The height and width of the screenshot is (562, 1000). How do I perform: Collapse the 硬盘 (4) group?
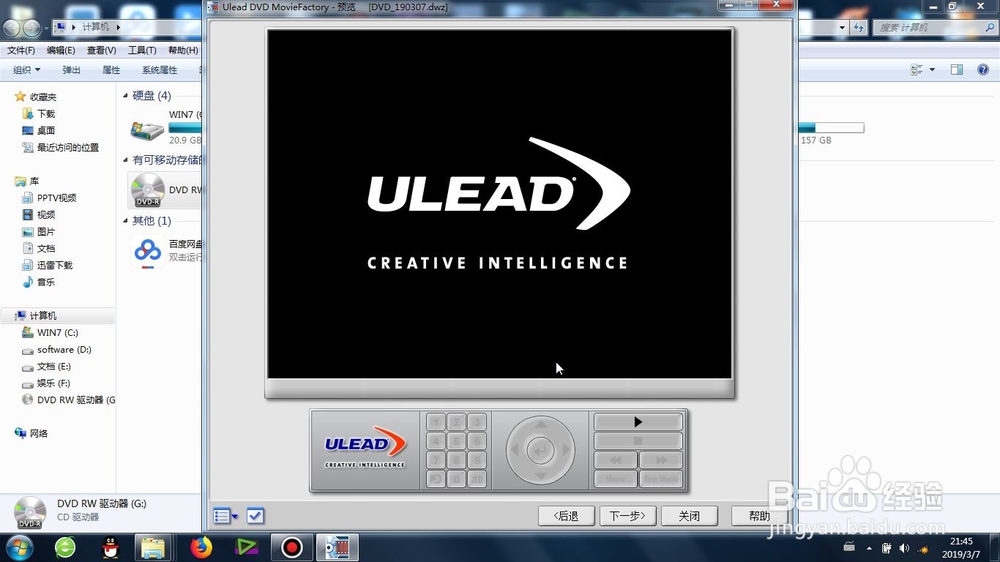tap(126, 96)
